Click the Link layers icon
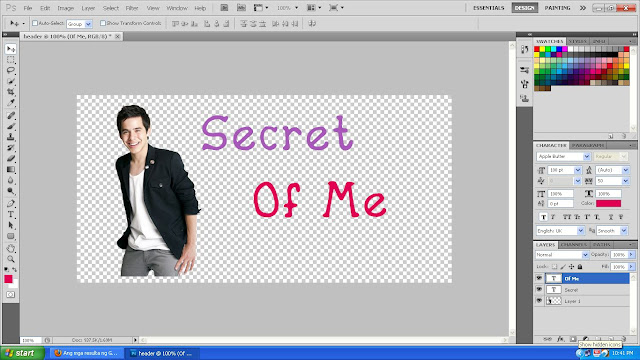This screenshot has height=360, width=640. [x=548, y=339]
